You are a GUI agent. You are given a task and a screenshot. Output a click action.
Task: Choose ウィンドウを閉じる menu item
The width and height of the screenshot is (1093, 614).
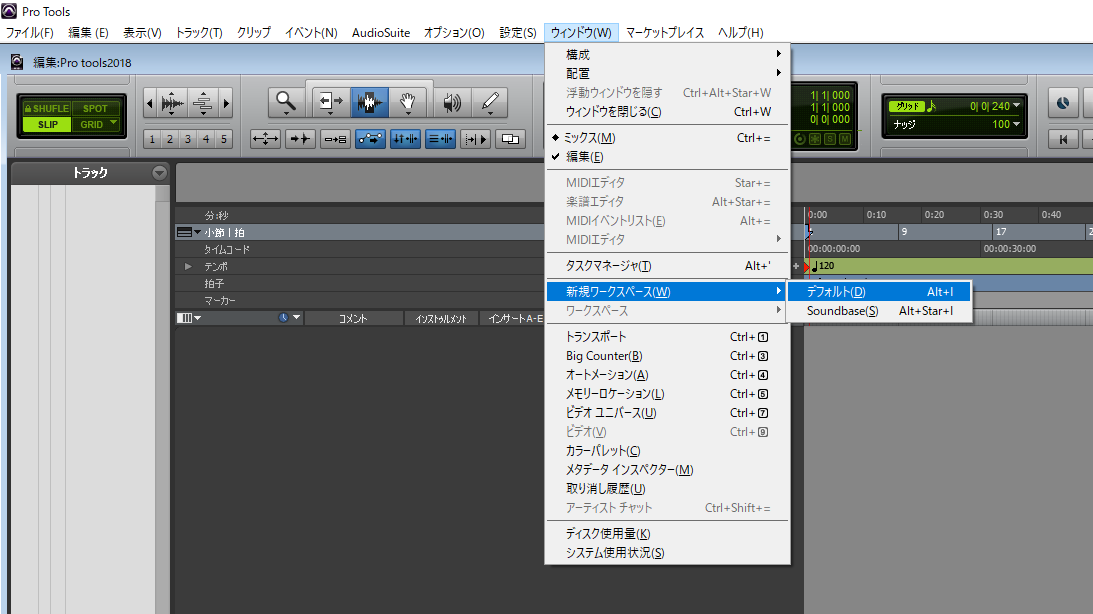point(668,112)
